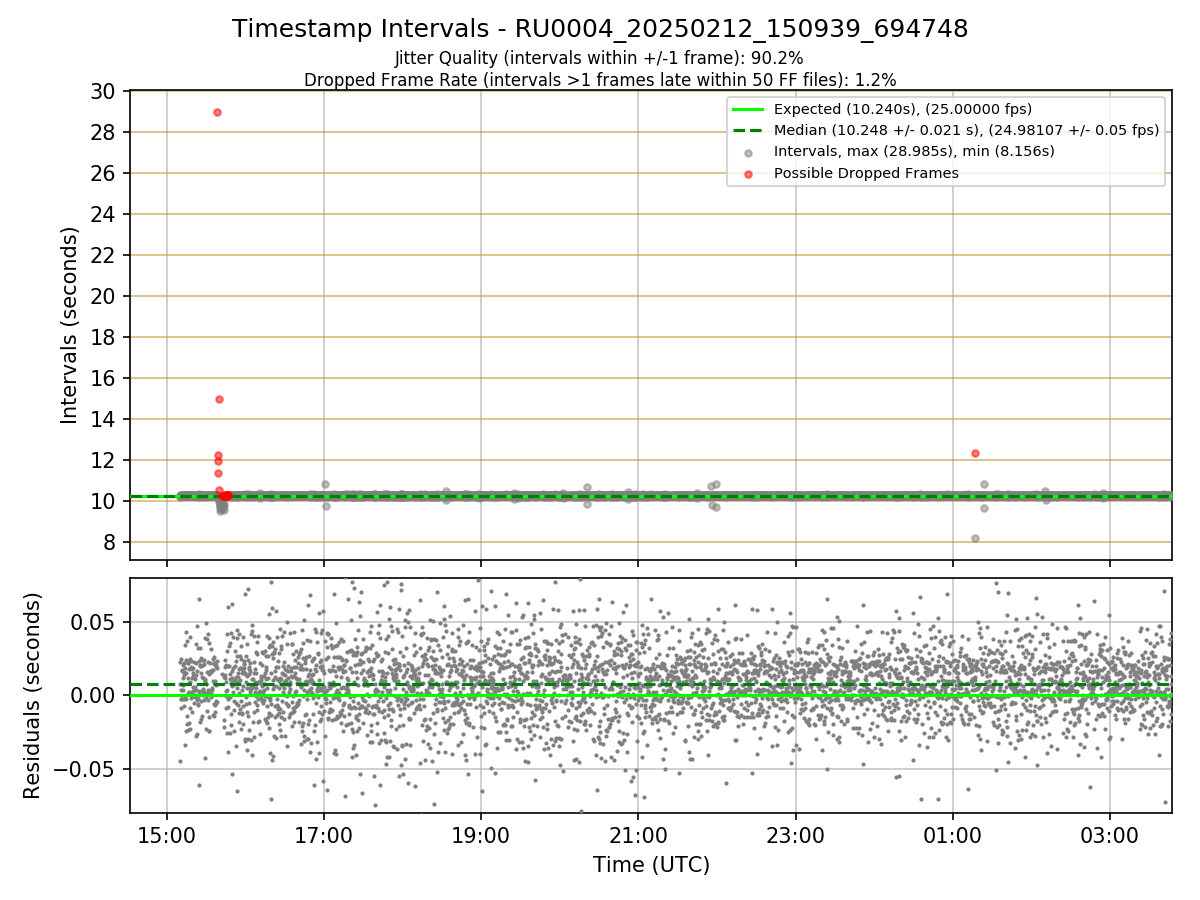Click the 'Dropped Frame Rate' 1.2% subtitle line

(x=600, y=79)
